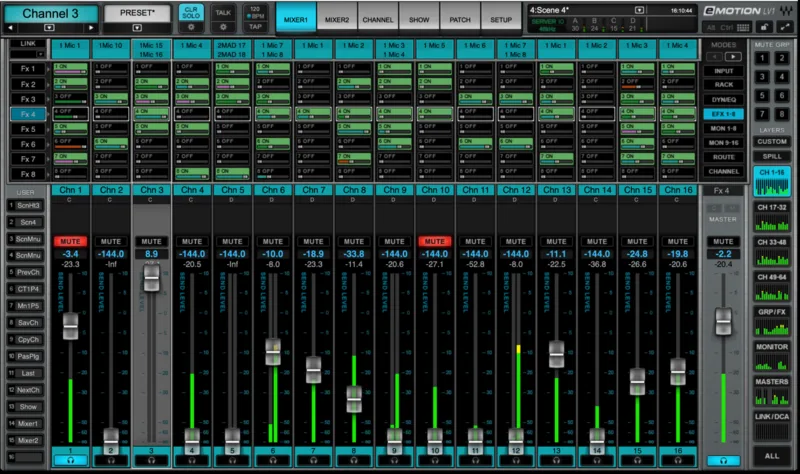Toggle mute group 8
The width and height of the screenshot is (800, 474).
(782, 114)
